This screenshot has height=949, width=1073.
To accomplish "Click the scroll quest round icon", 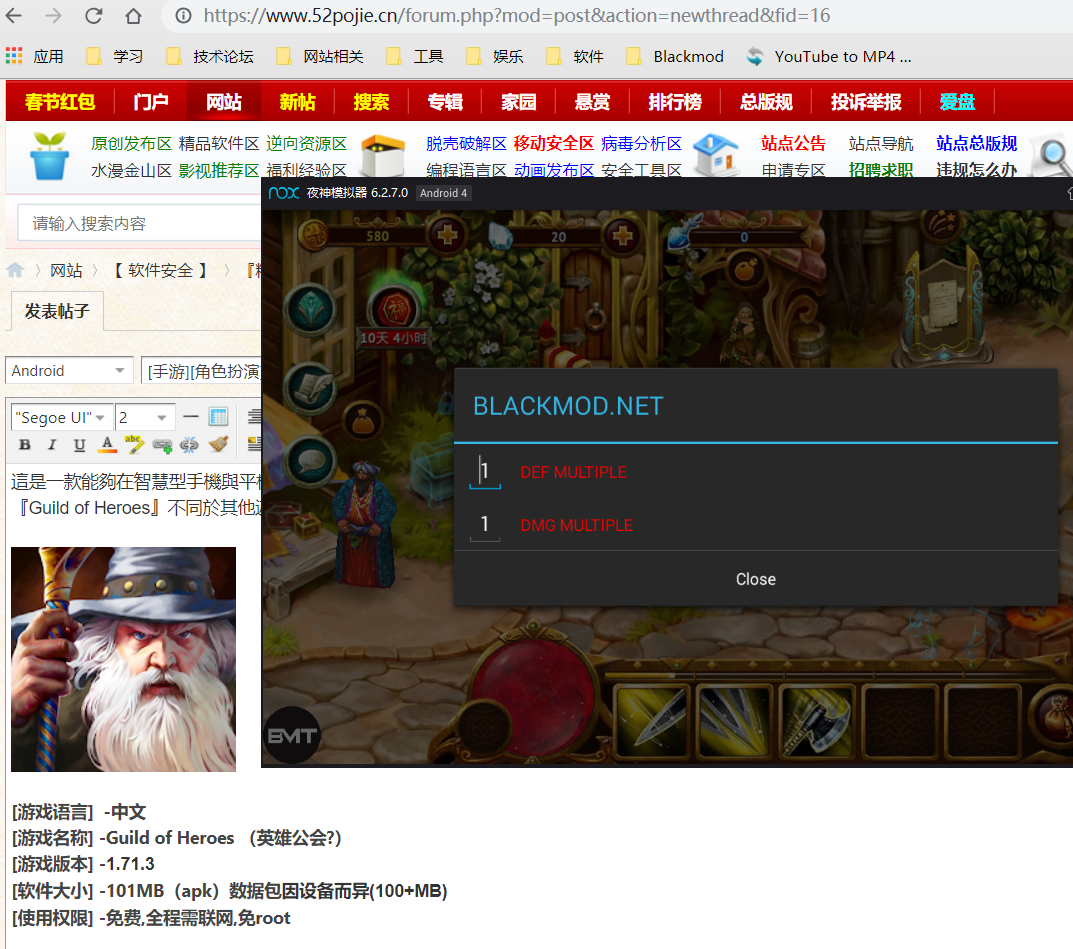I will tap(312, 388).
